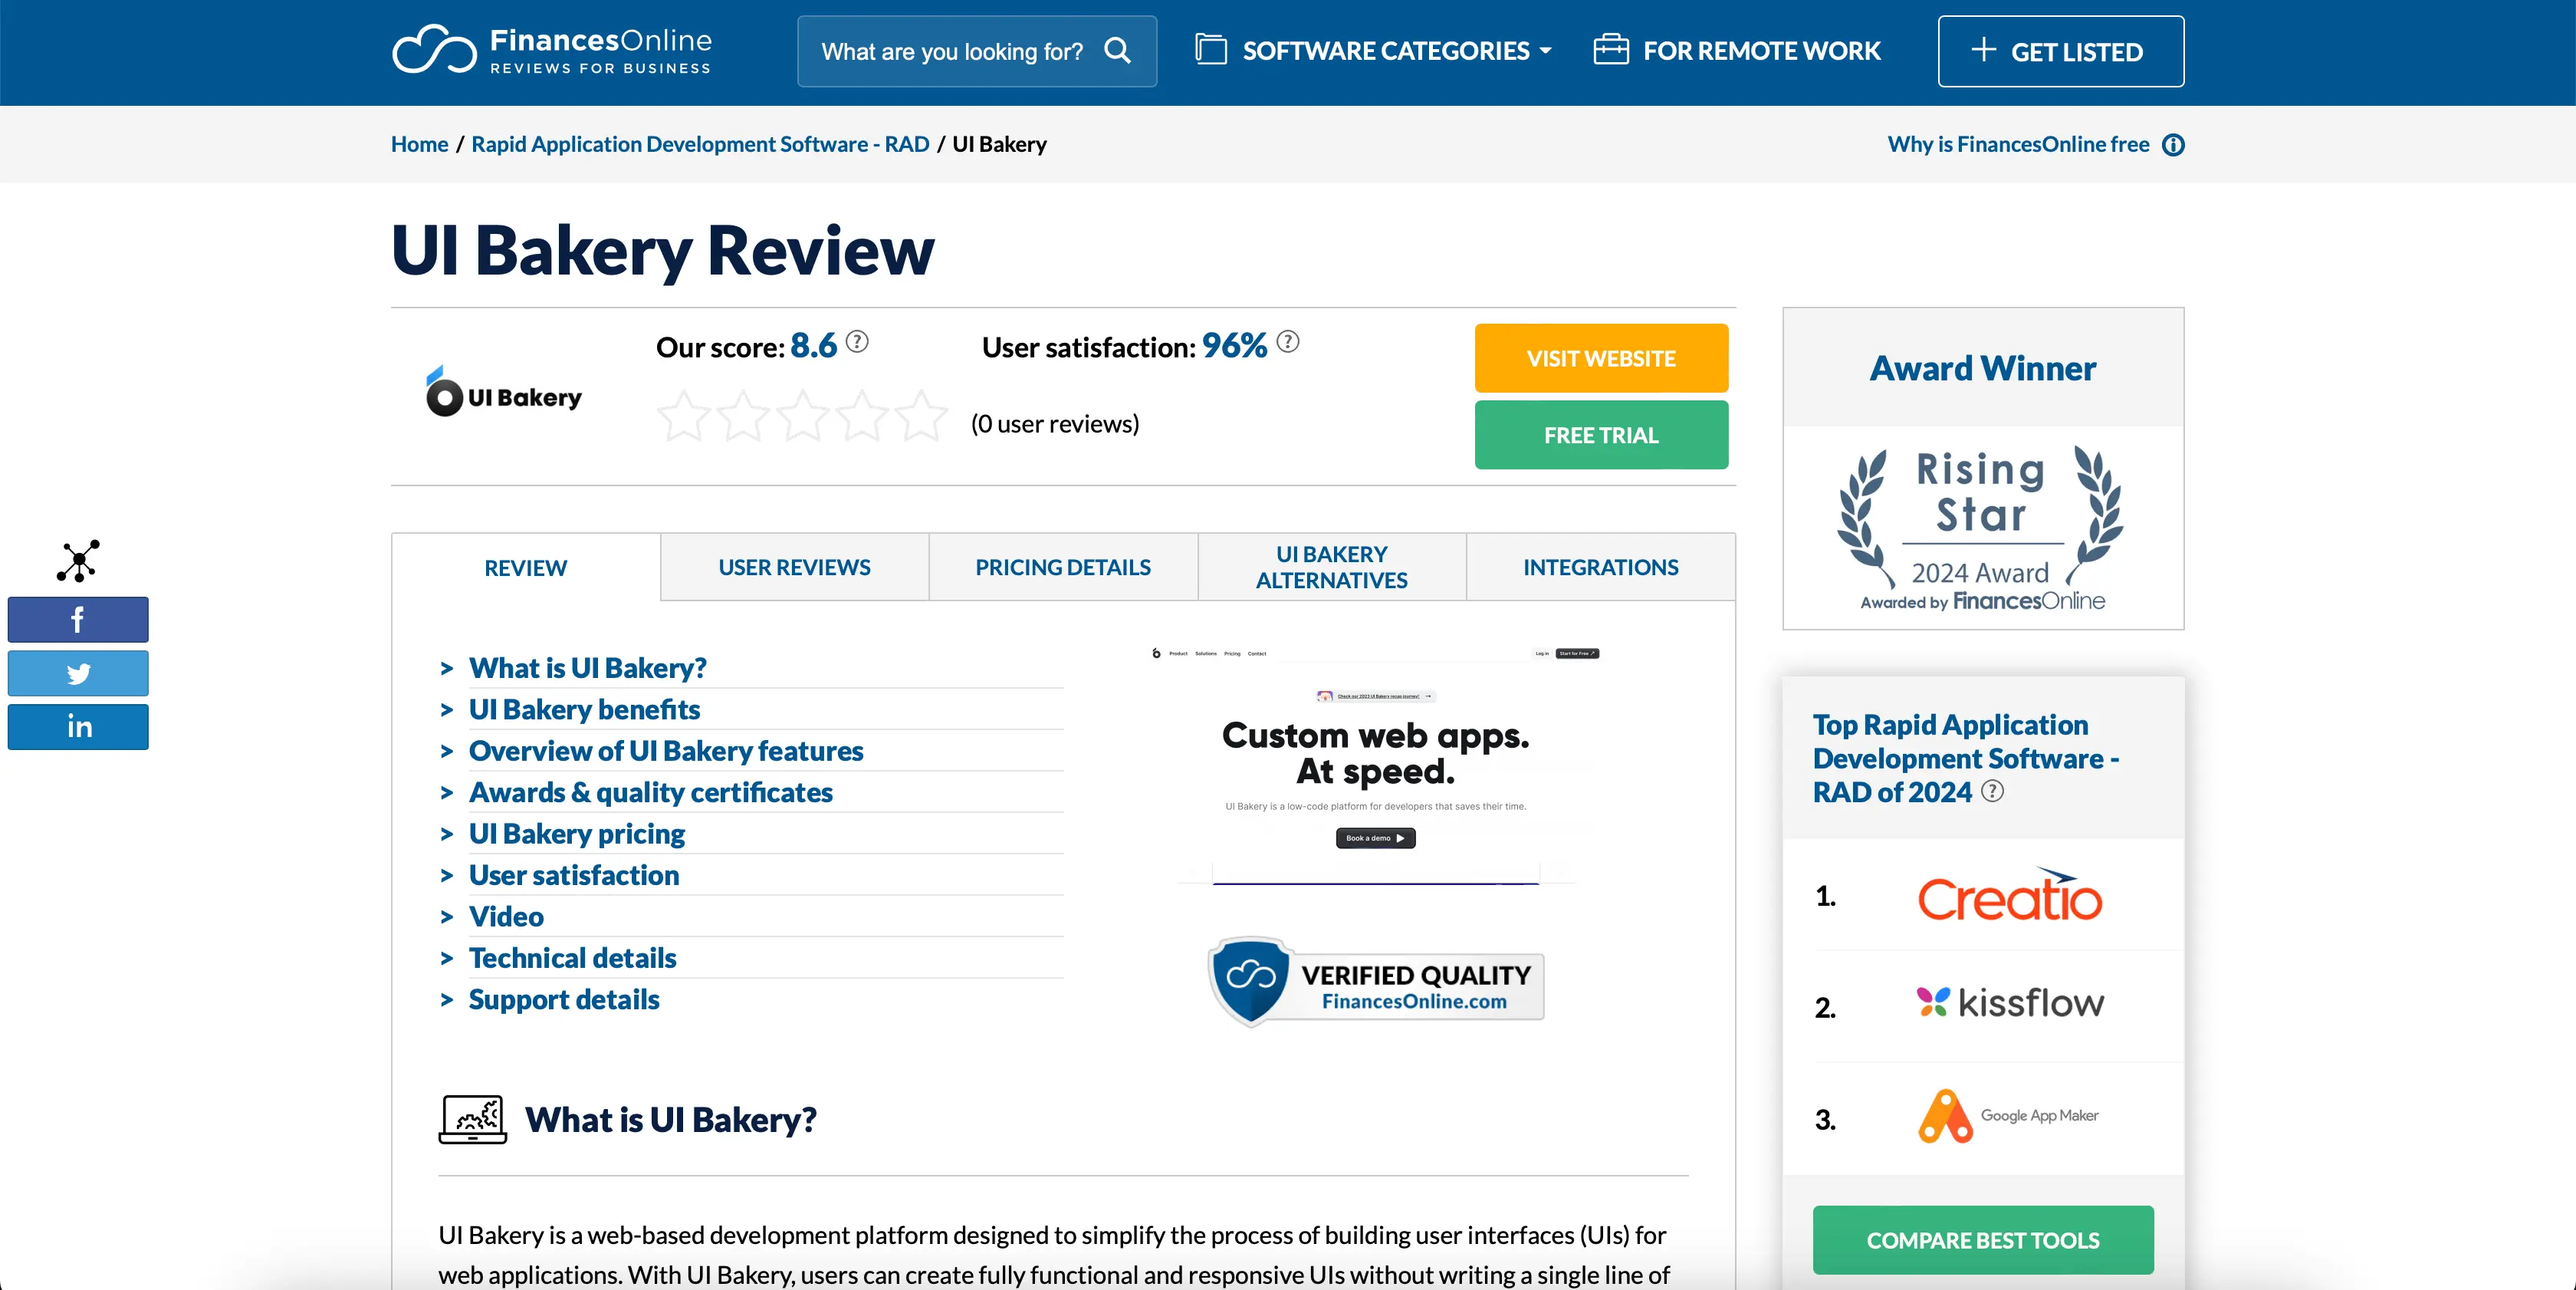Jump to Overview of UI Bakery features

[666, 750]
